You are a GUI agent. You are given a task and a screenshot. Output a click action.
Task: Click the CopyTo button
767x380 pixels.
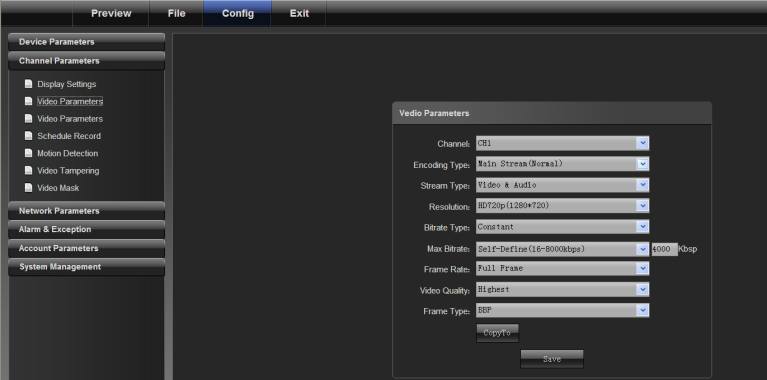pos(497,333)
